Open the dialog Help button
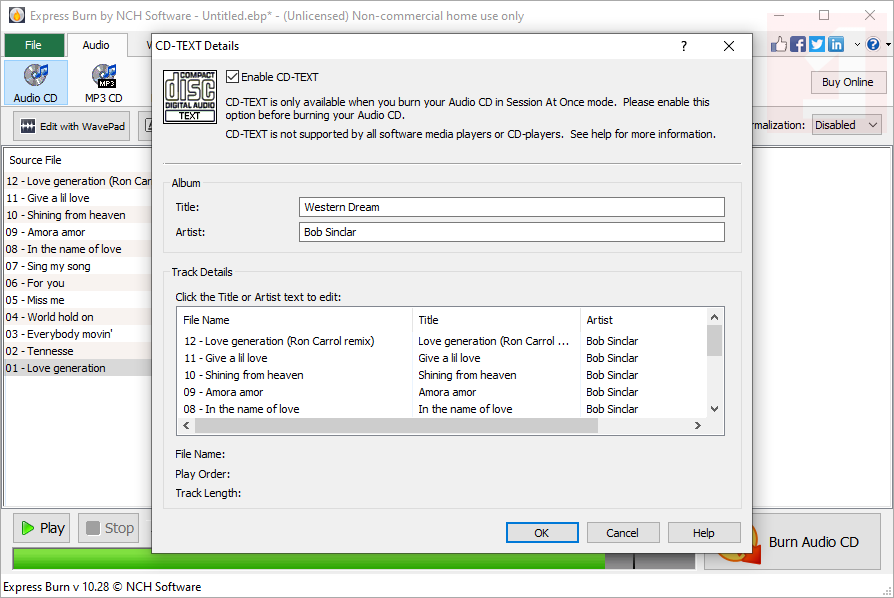Image resolution: width=894 pixels, height=598 pixels. tap(704, 532)
